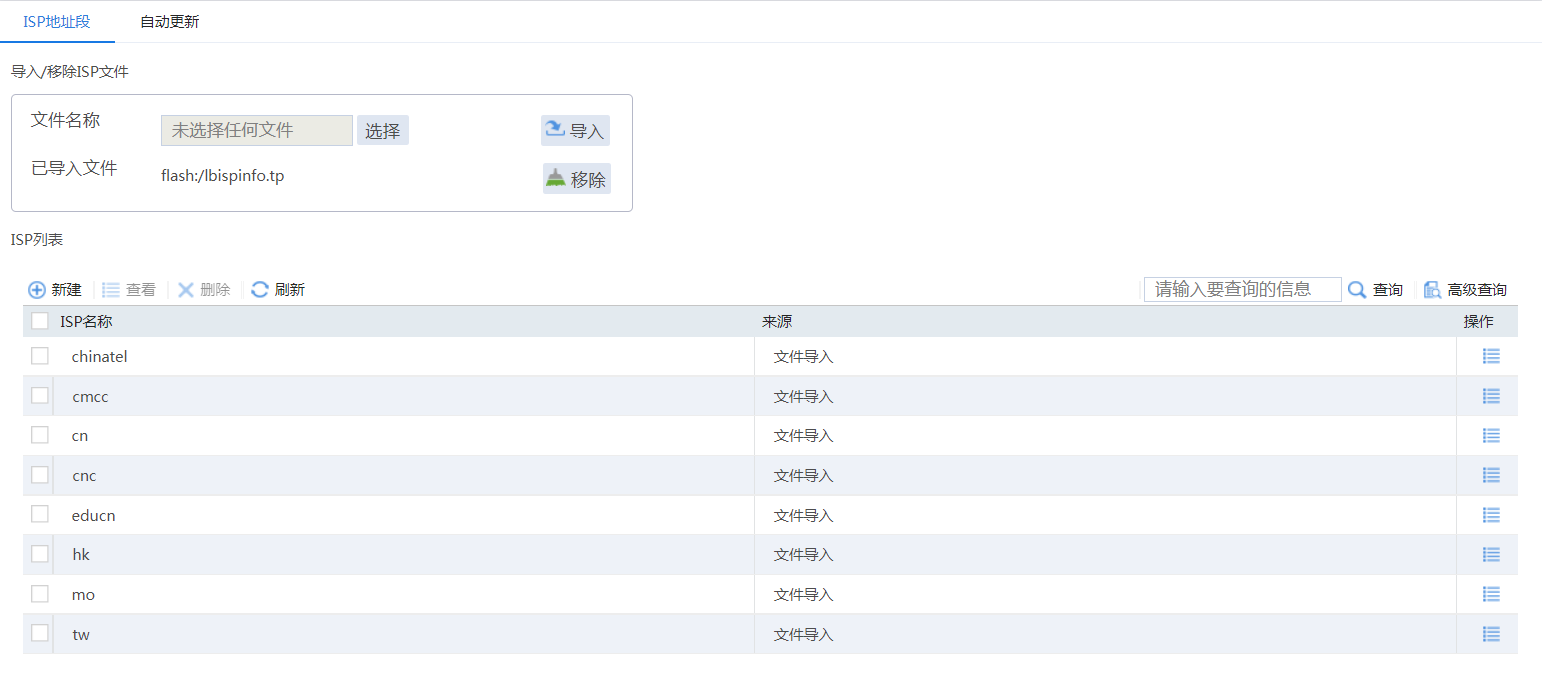Click the 导入 import button
Image resolution: width=1542 pixels, height=678 pixels.
pos(575,130)
